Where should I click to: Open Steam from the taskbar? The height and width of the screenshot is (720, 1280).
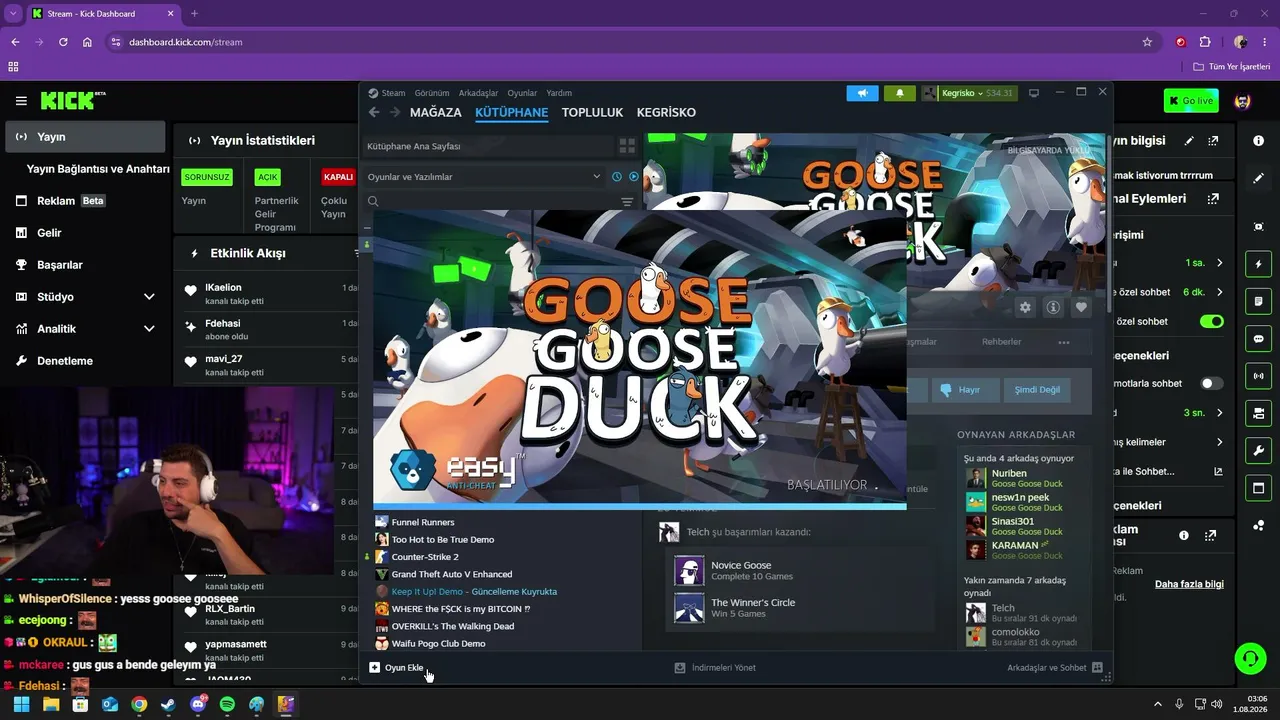[168, 704]
